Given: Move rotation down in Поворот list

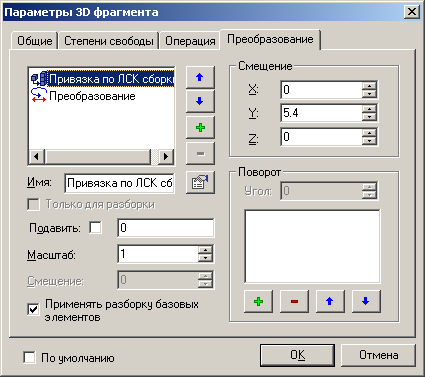Looking at the screenshot, I should (366, 301).
